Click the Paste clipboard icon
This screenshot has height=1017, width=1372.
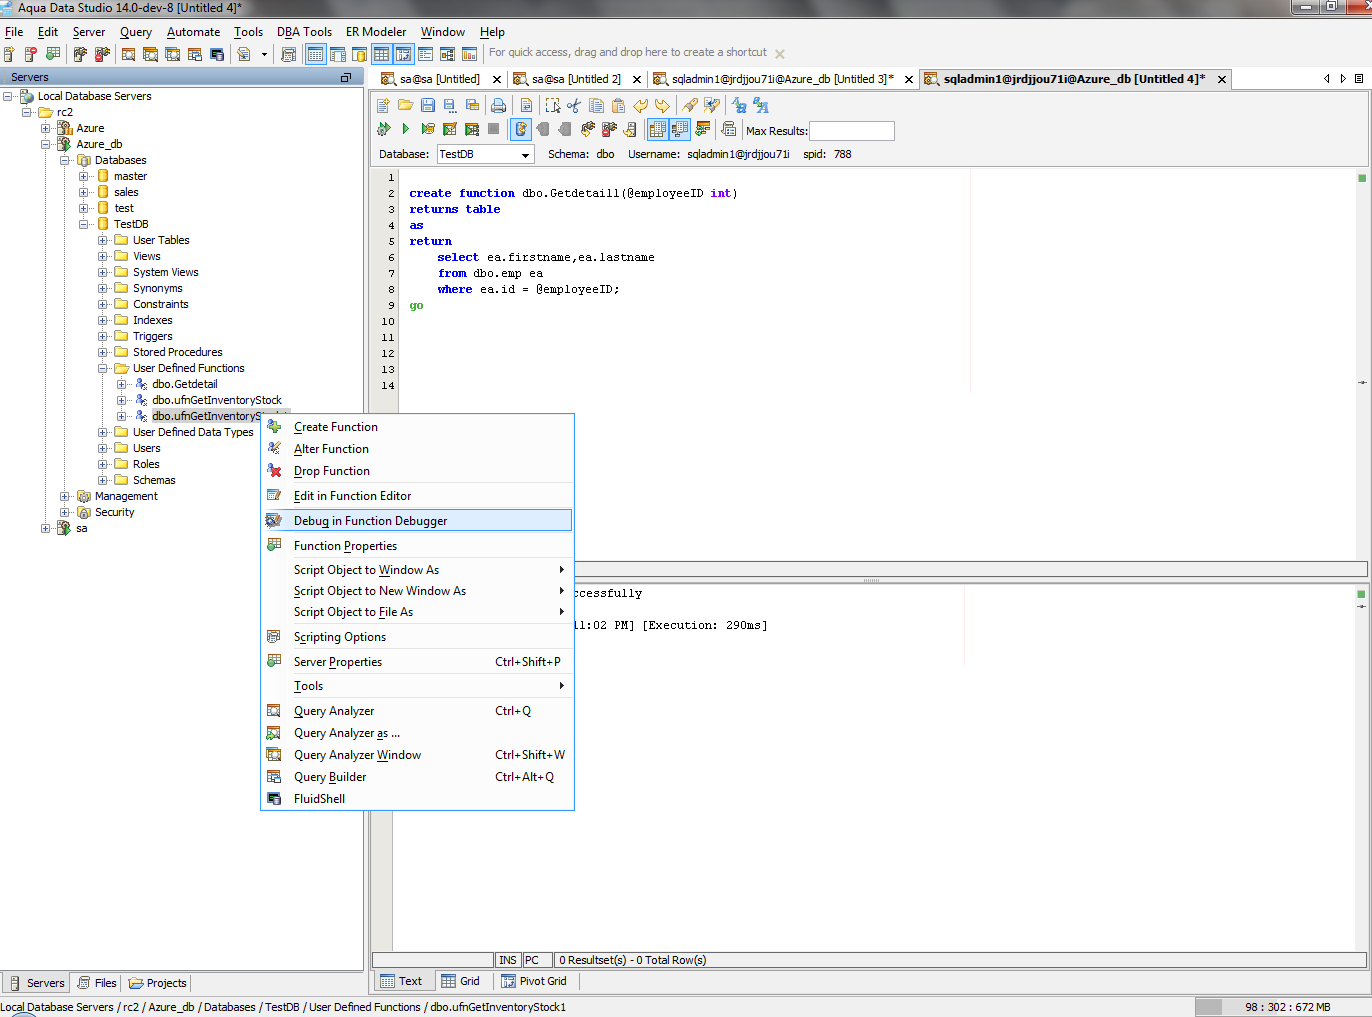pos(618,105)
